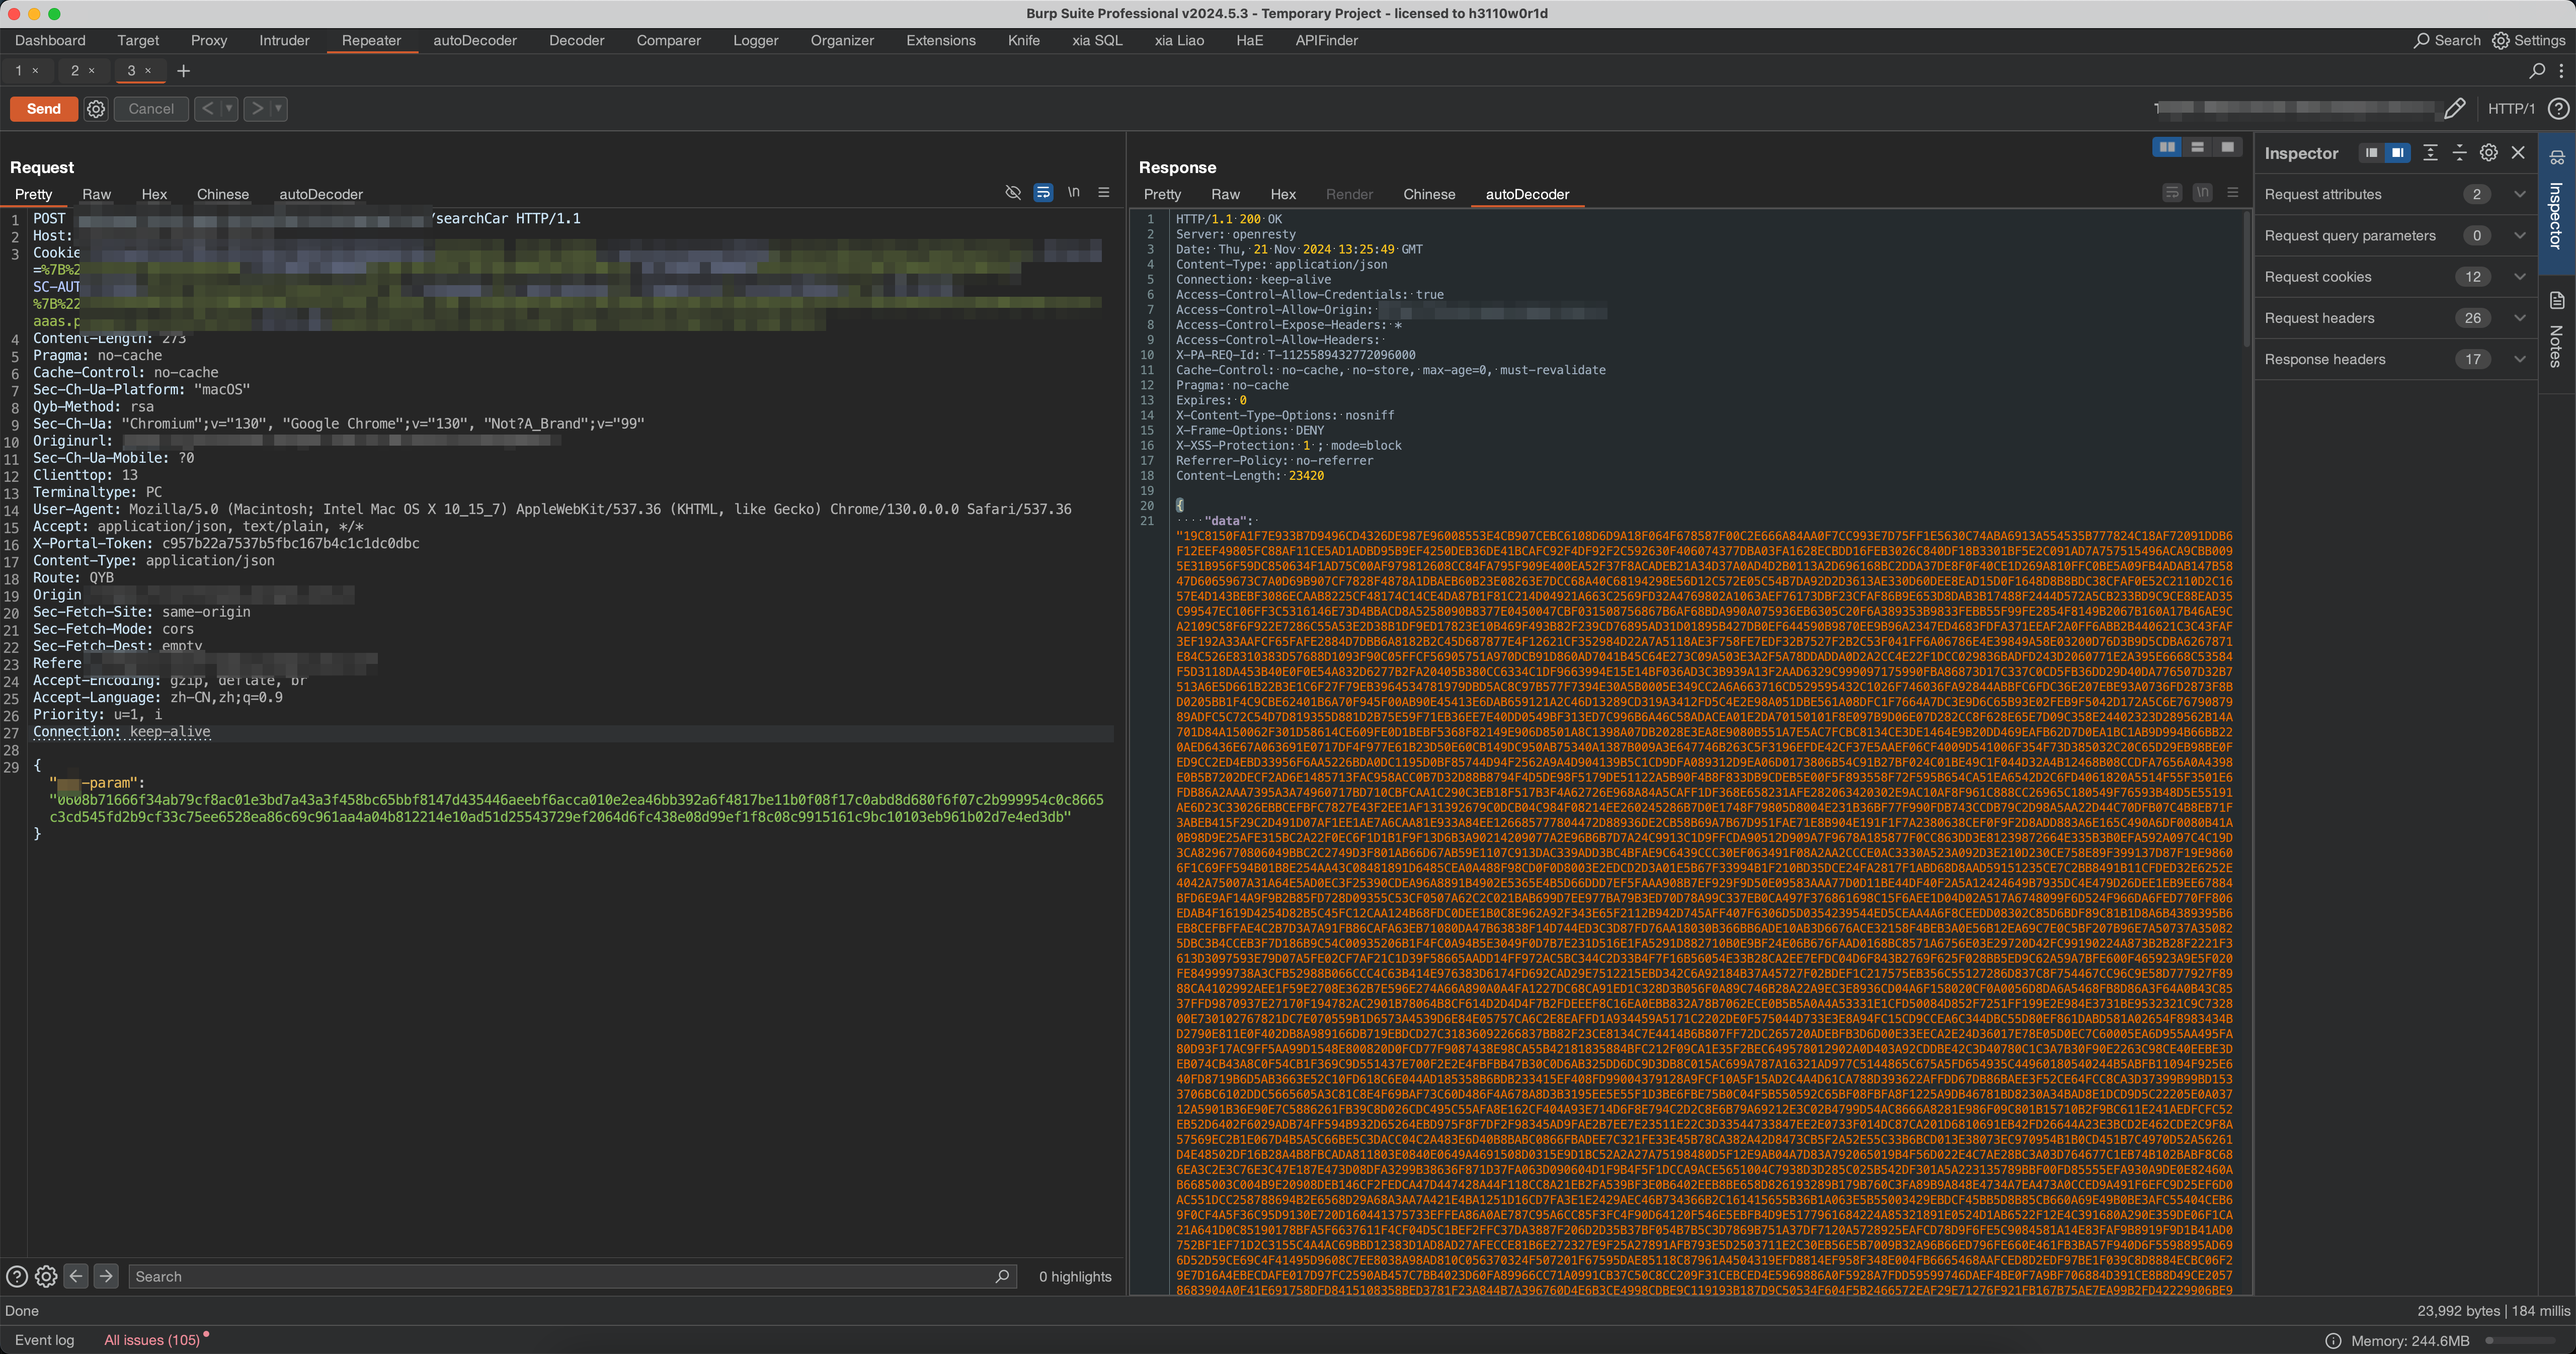Switch Response view to Pretty

(1162, 194)
